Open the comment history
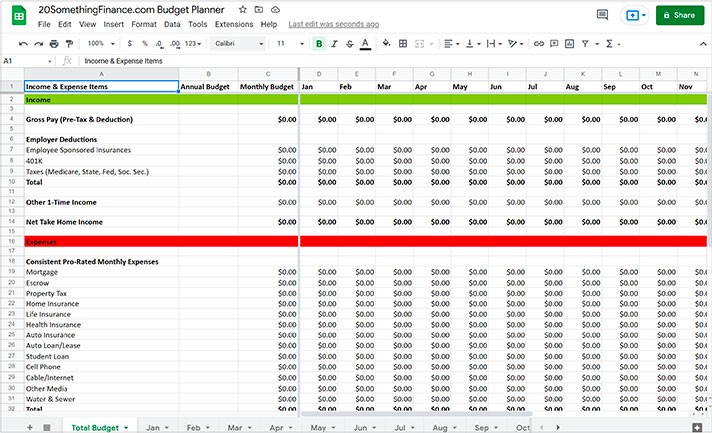712x433 pixels. pyautogui.click(x=602, y=15)
